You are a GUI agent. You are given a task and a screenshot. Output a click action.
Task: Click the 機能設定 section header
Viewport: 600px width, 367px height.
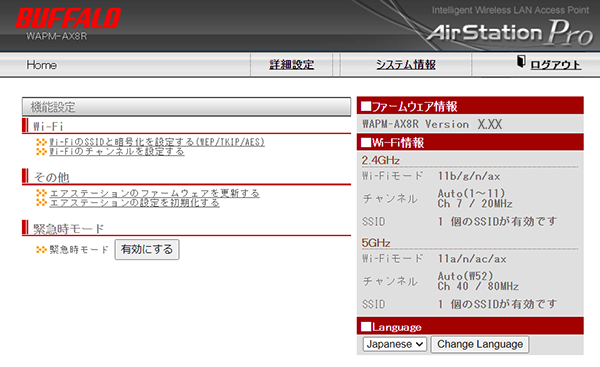click(186, 107)
